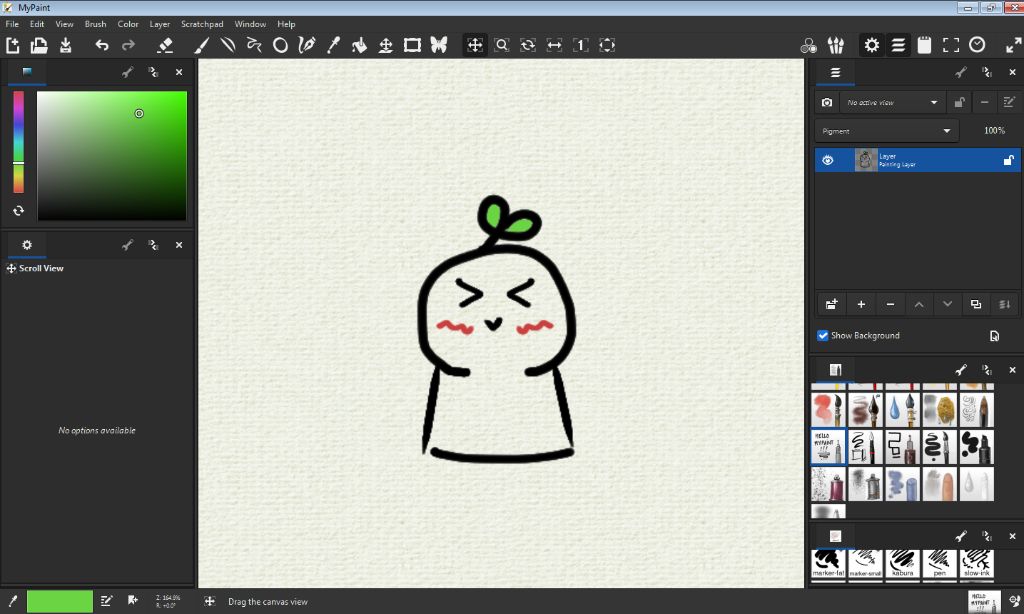Image resolution: width=1024 pixels, height=614 pixels.
Task: Select the Edit Frame tool
Action: coord(412,45)
